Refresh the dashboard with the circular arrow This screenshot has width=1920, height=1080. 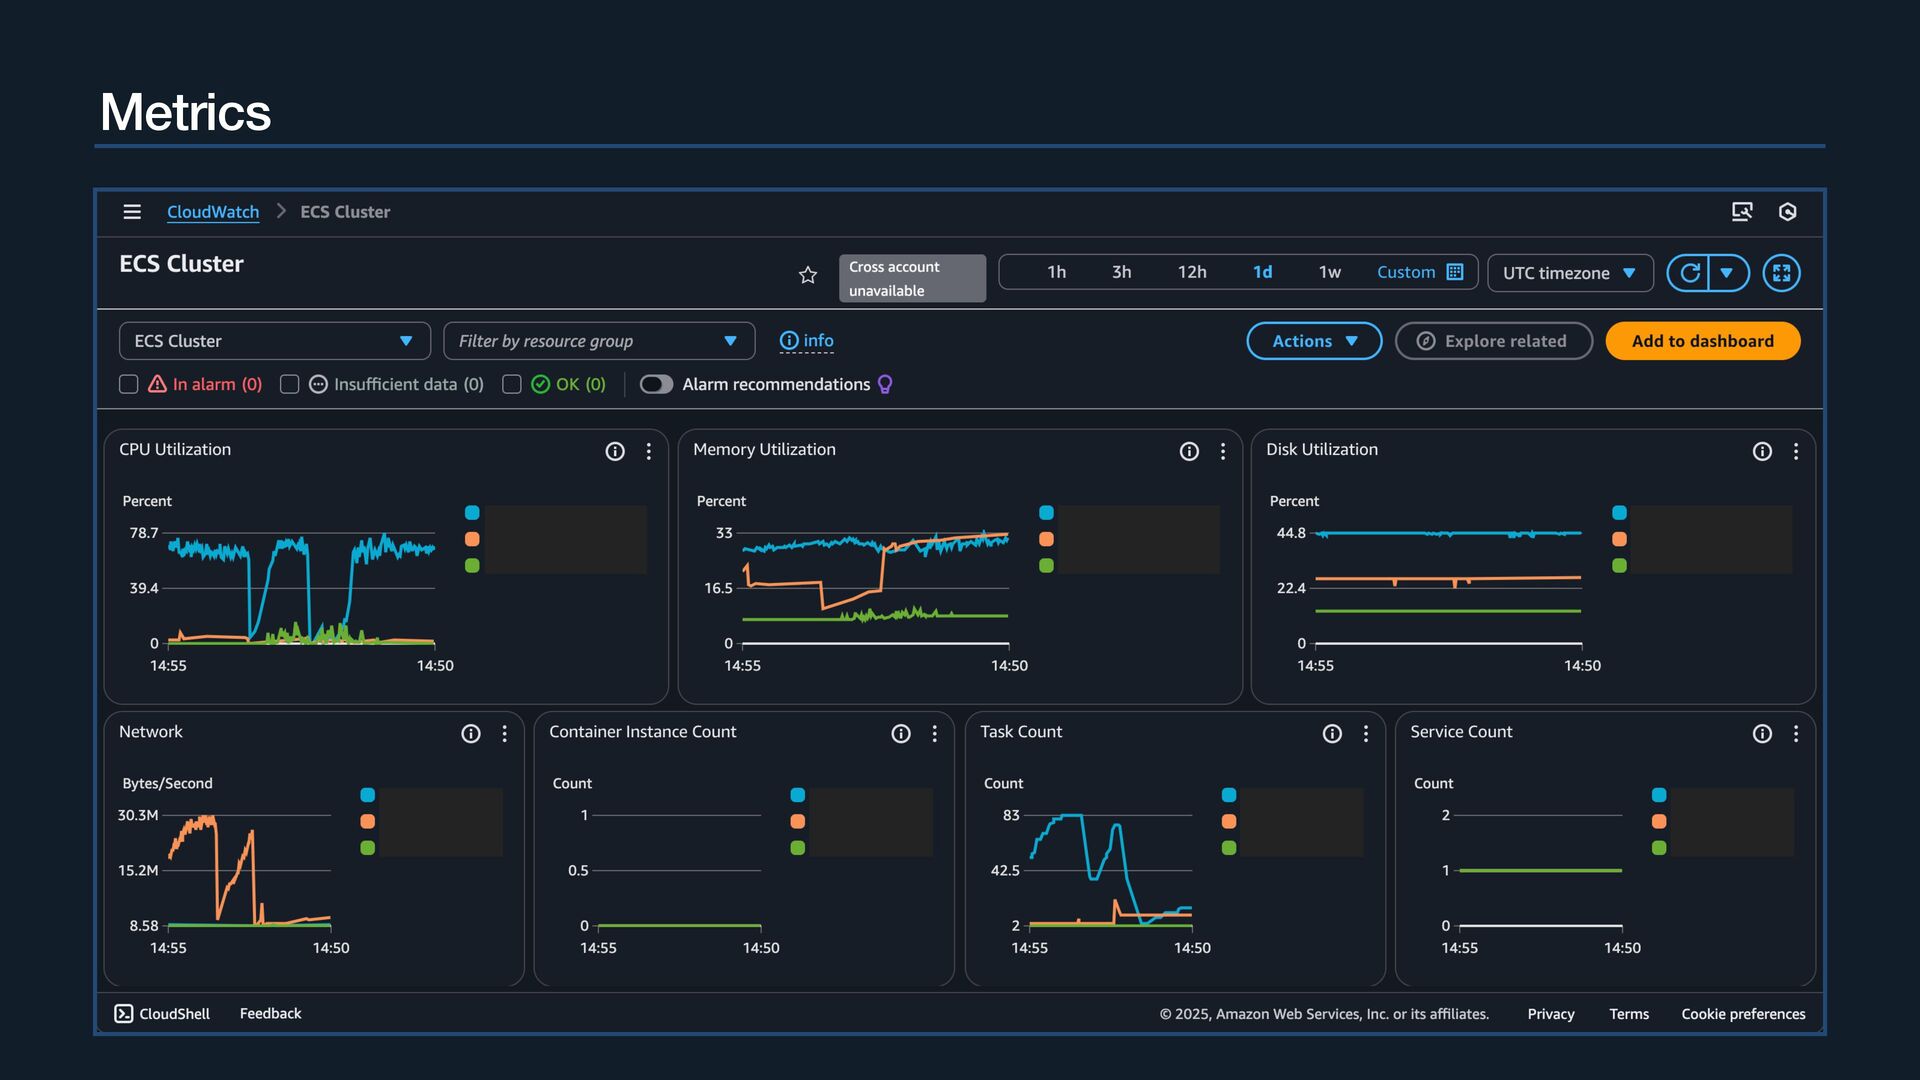pos(1689,273)
